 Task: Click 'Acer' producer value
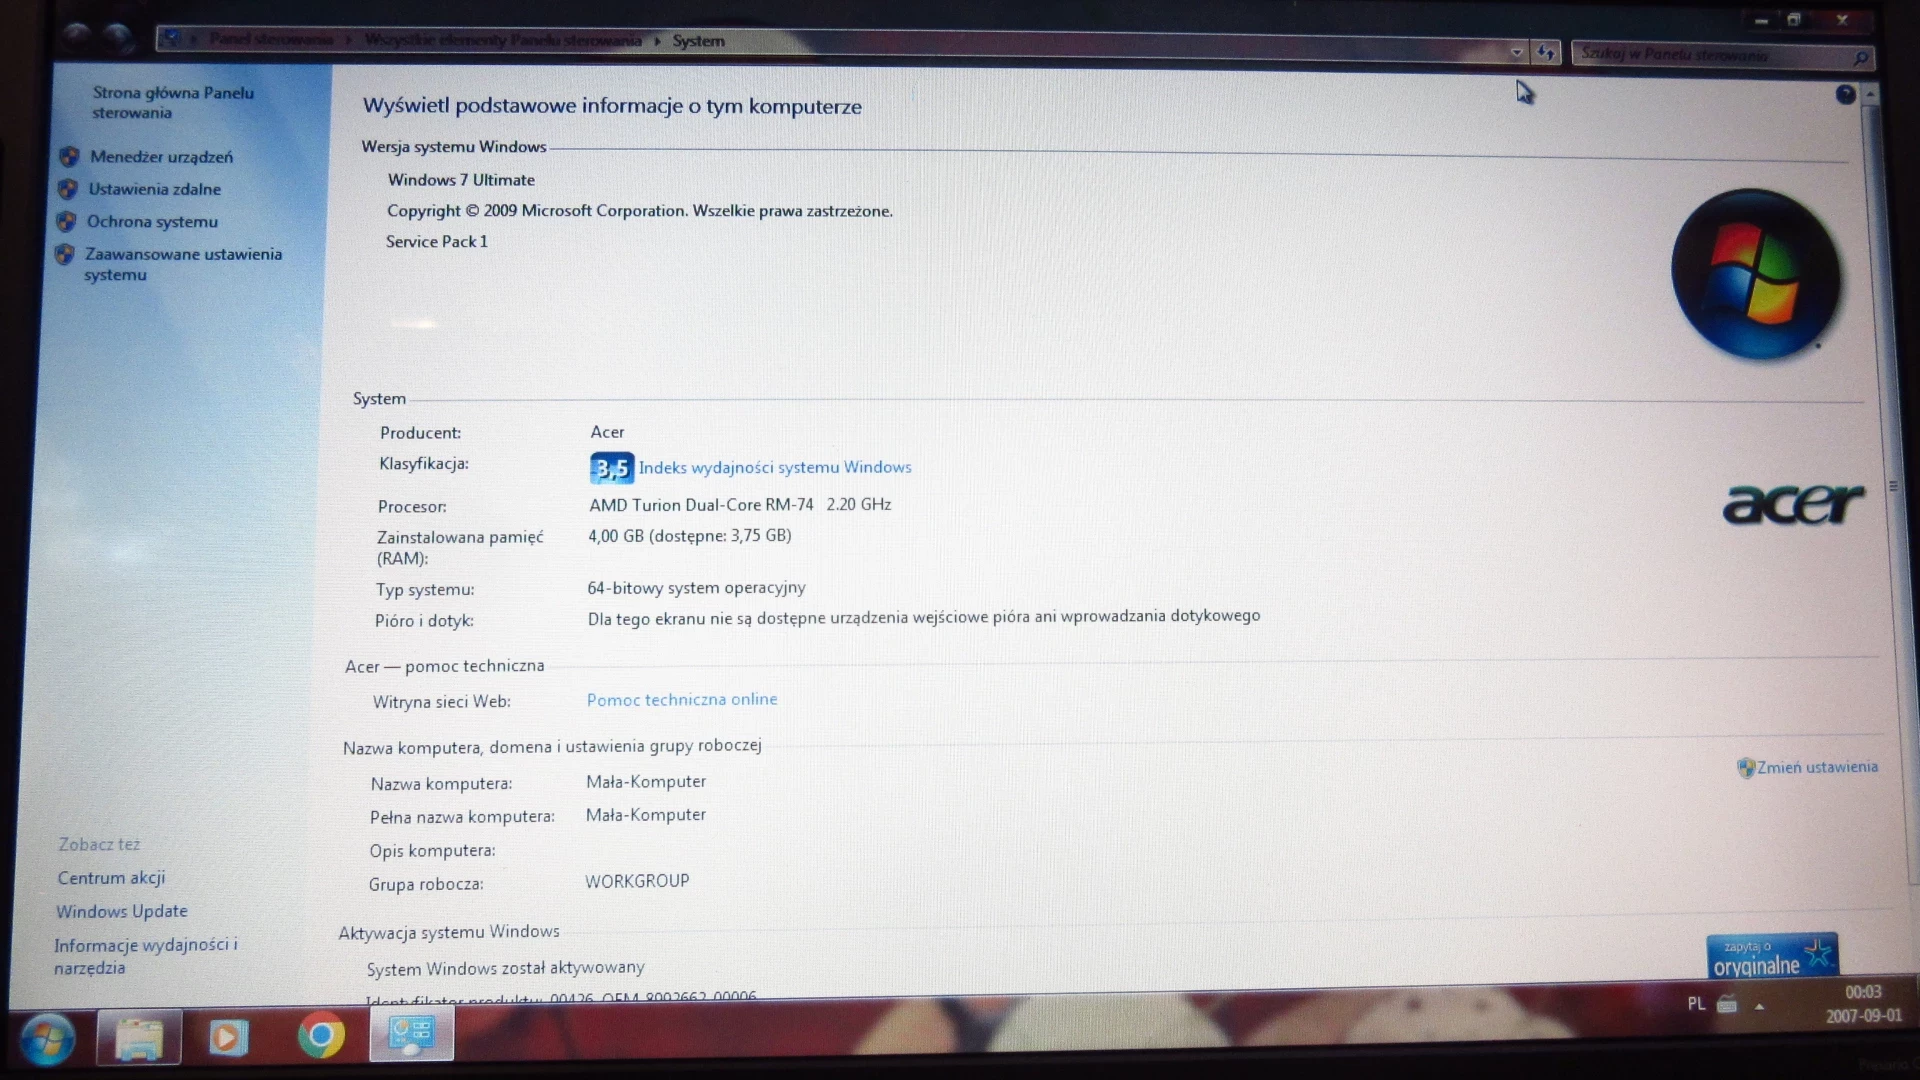point(607,432)
